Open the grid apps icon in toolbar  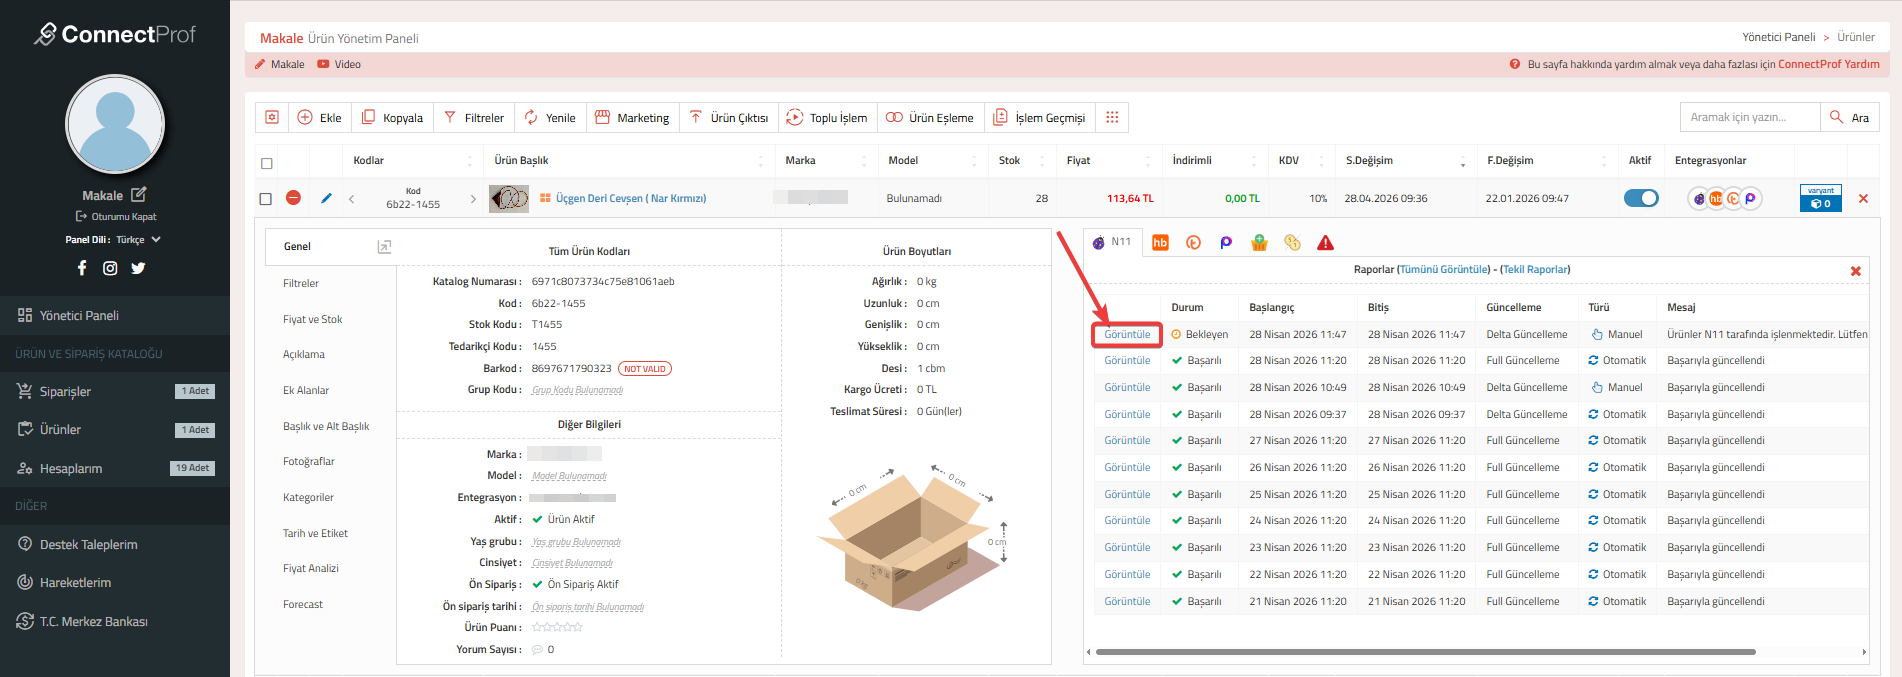(1112, 117)
